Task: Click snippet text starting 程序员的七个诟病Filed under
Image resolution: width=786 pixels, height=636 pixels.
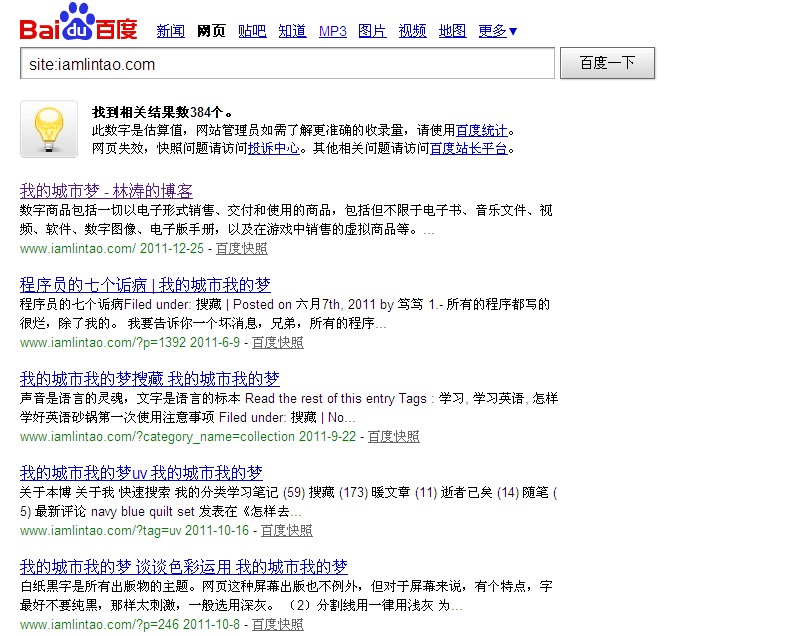Action: tap(285, 314)
